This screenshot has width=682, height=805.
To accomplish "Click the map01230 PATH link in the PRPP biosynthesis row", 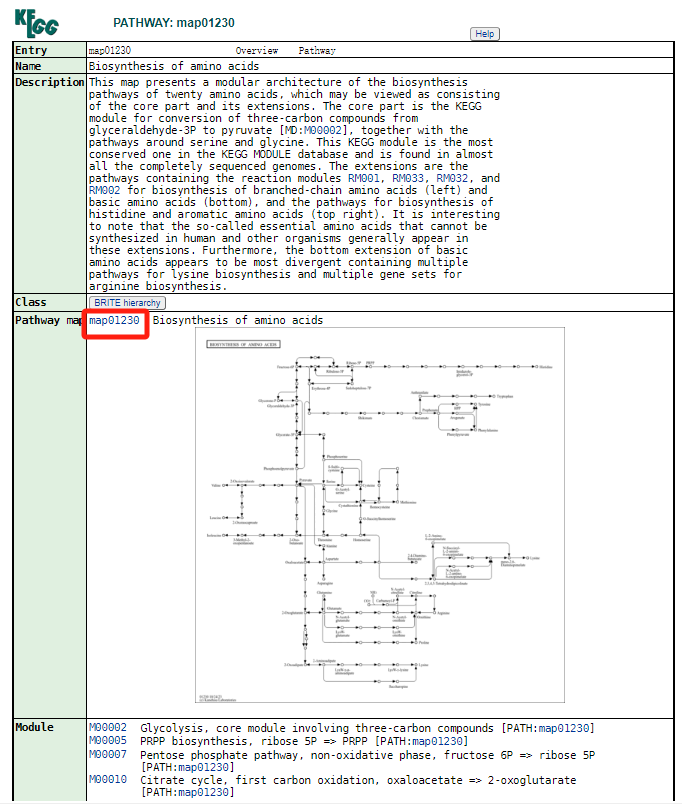I will click(x=438, y=741).
